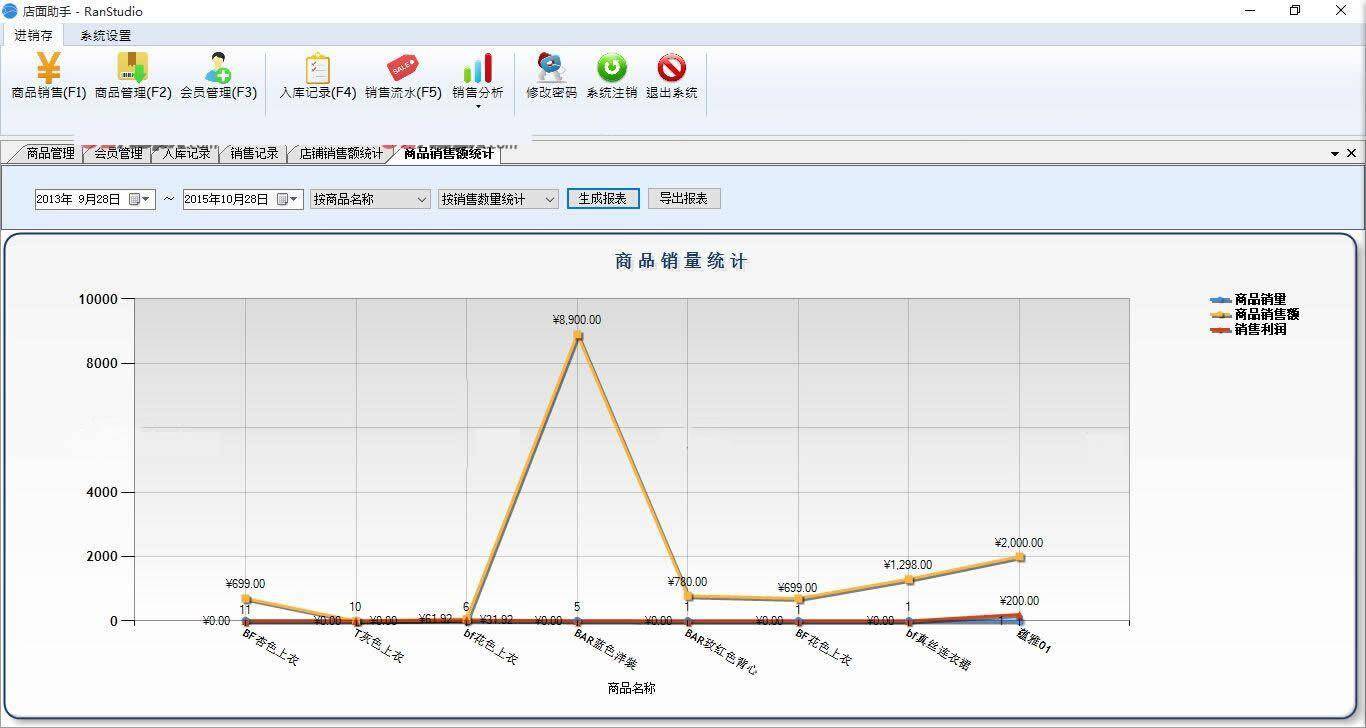Expand the 销售分析 dropdown menu

pyautogui.click(x=478, y=106)
